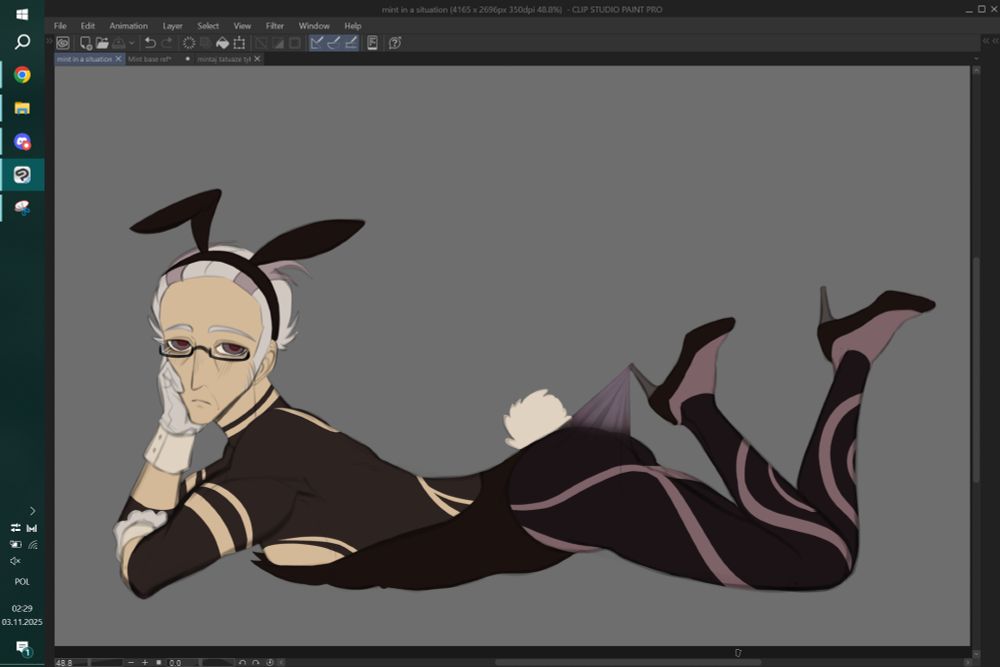Viewport: 1000px width, 667px height.
Task: Open Chrome from the Windows taskbar
Action: click(x=22, y=75)
